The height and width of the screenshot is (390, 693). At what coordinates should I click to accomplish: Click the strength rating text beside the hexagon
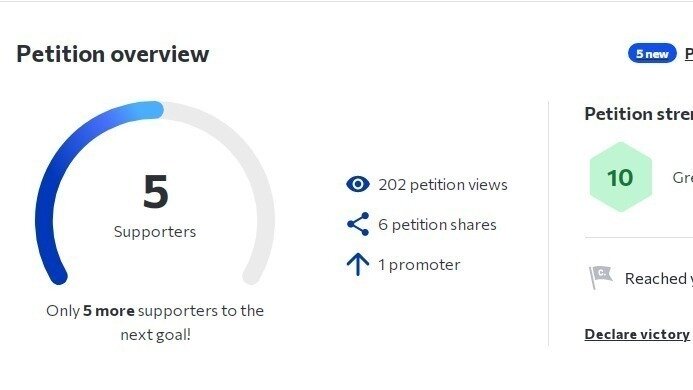point(682,177)
